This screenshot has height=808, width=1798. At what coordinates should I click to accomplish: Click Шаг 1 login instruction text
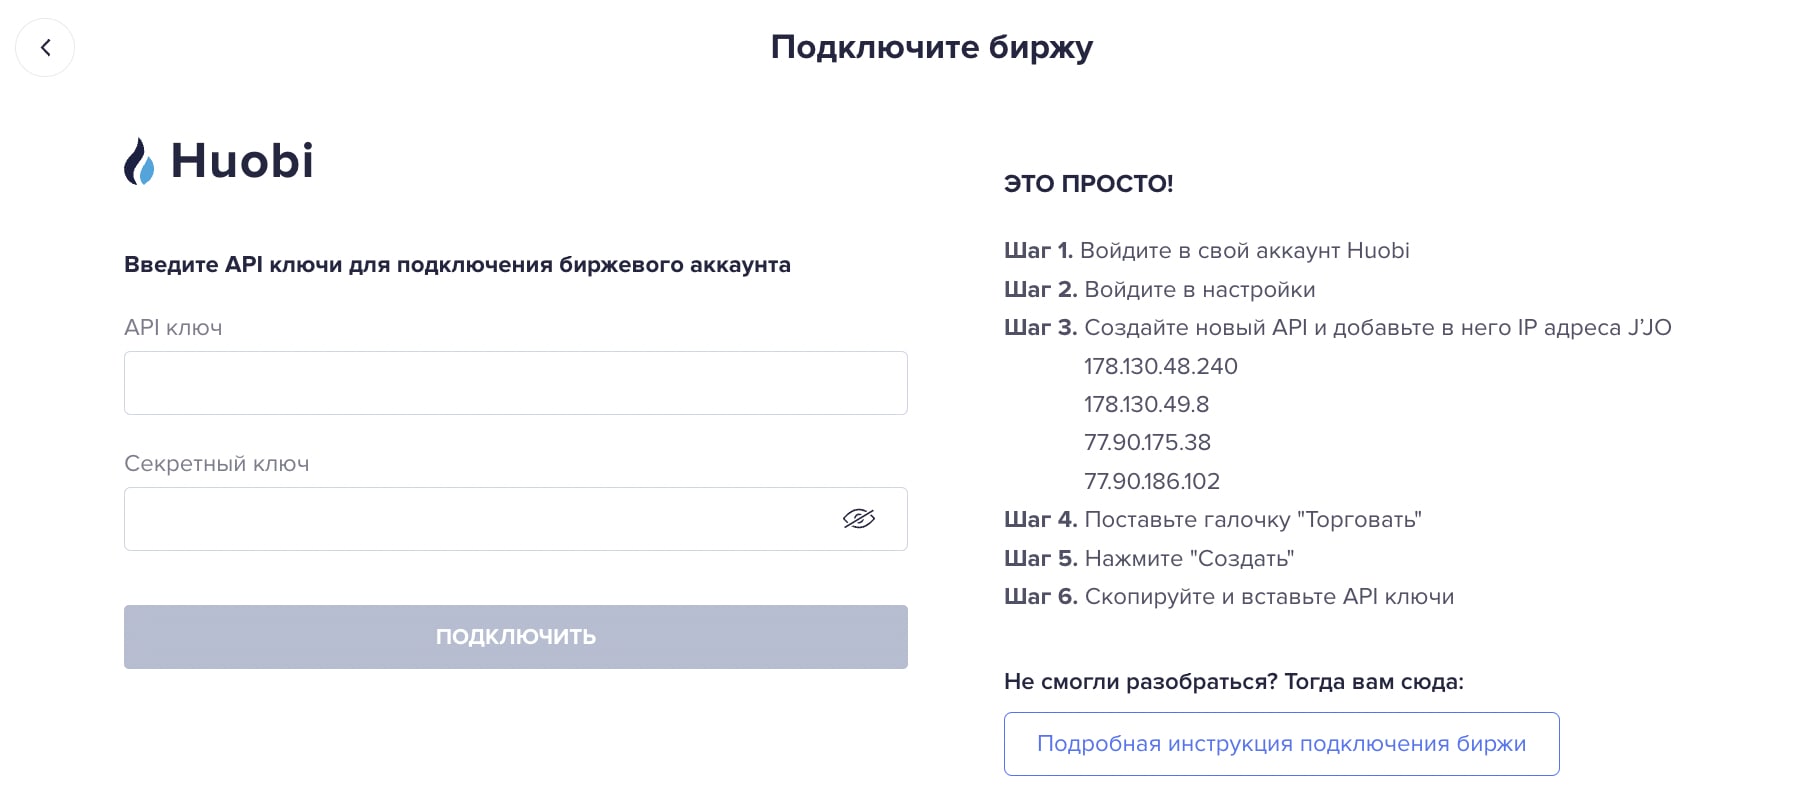[1207, 250]
